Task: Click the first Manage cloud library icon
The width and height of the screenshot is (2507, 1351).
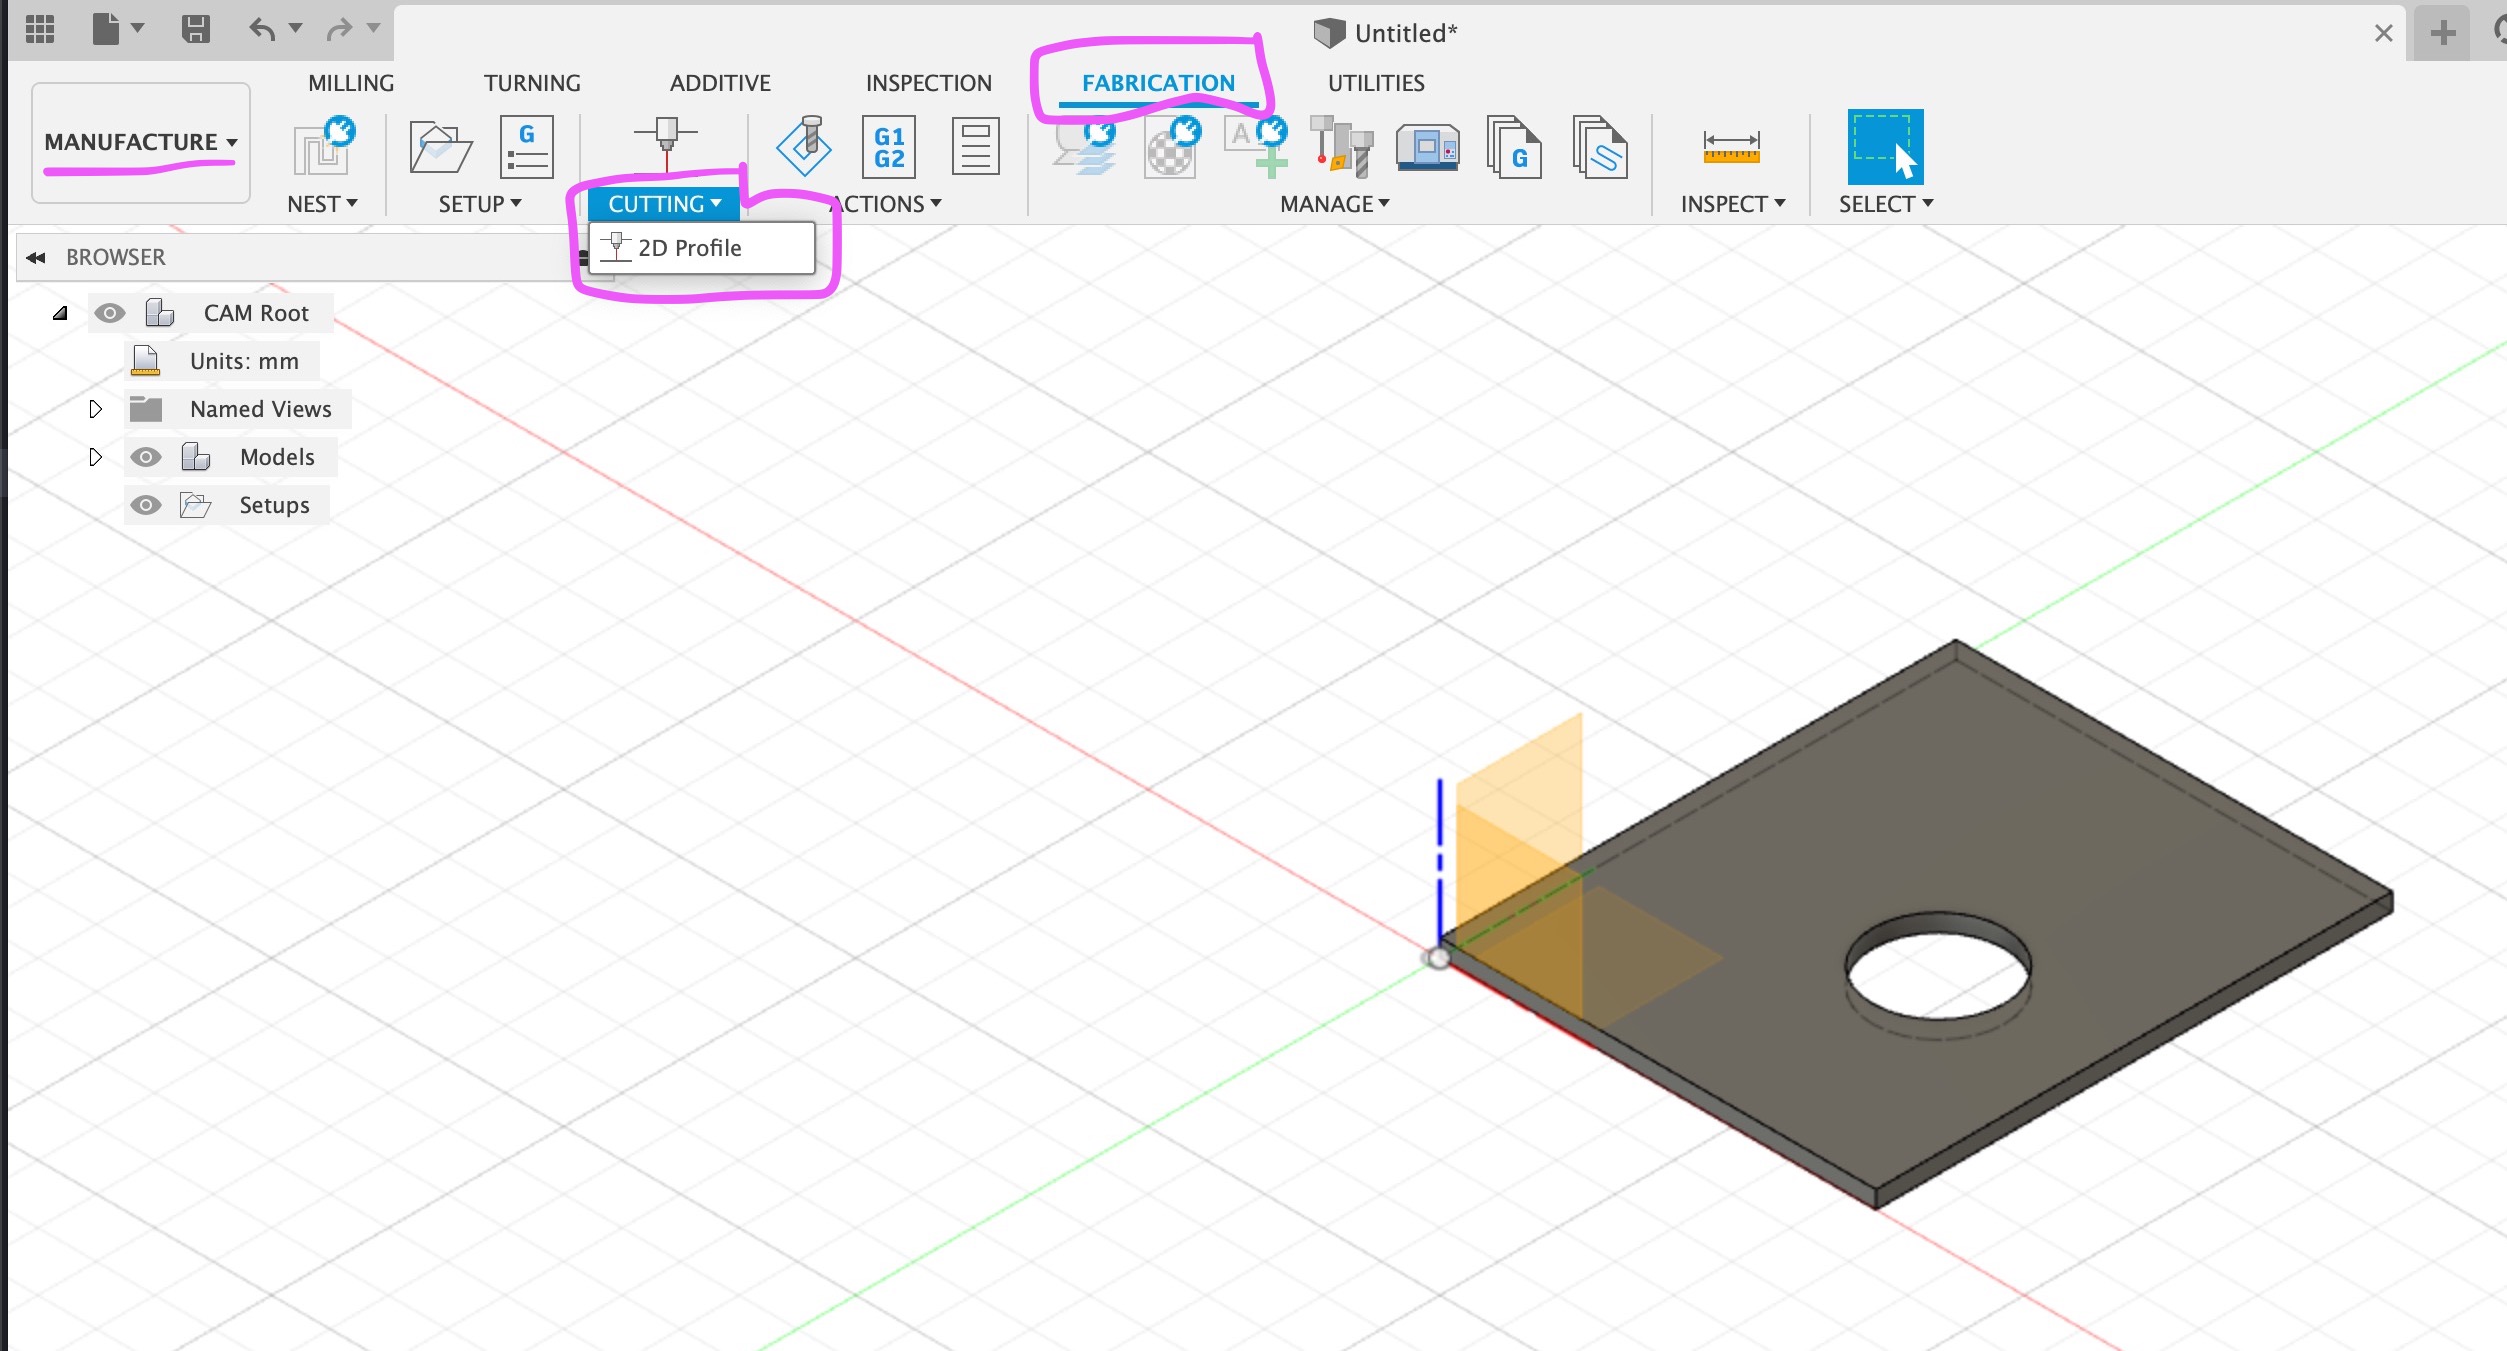Action: pos(1086,147)
